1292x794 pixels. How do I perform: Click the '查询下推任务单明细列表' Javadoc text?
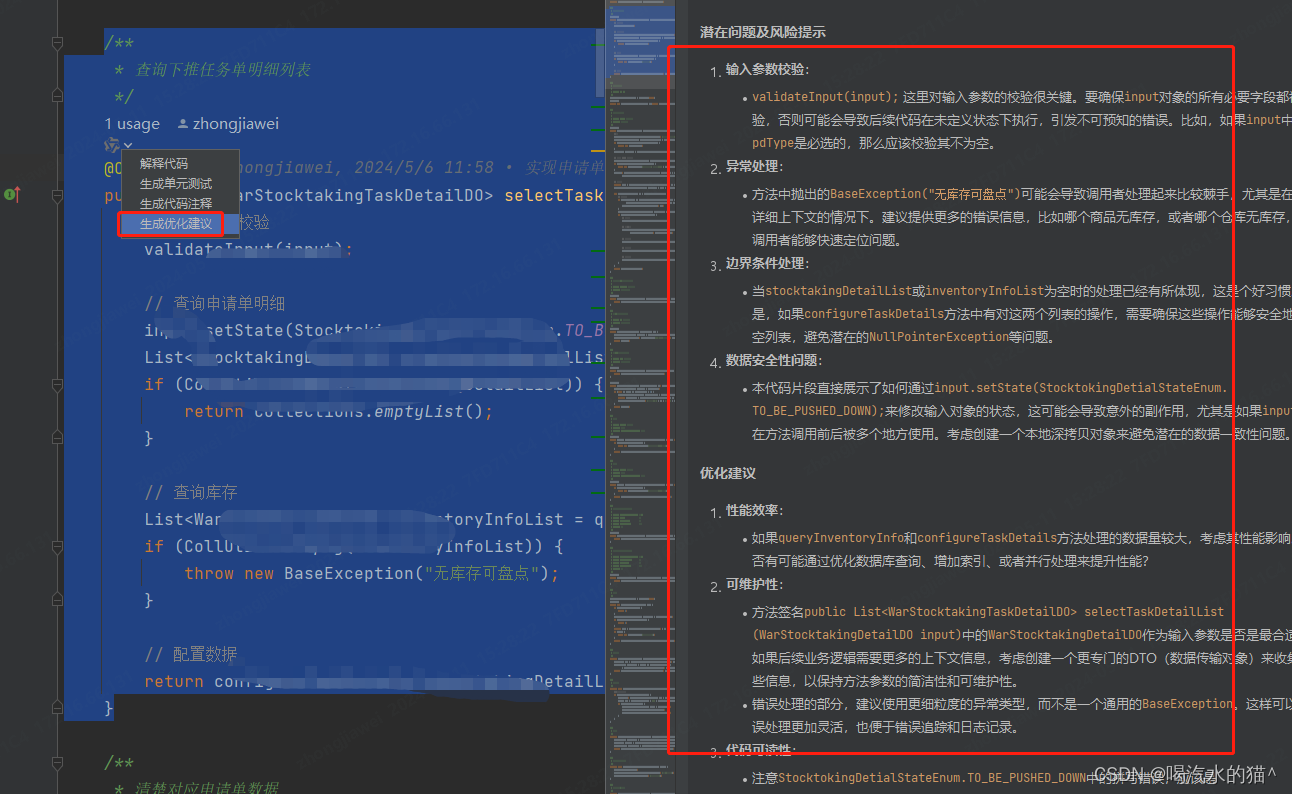[x=223, y=70]
